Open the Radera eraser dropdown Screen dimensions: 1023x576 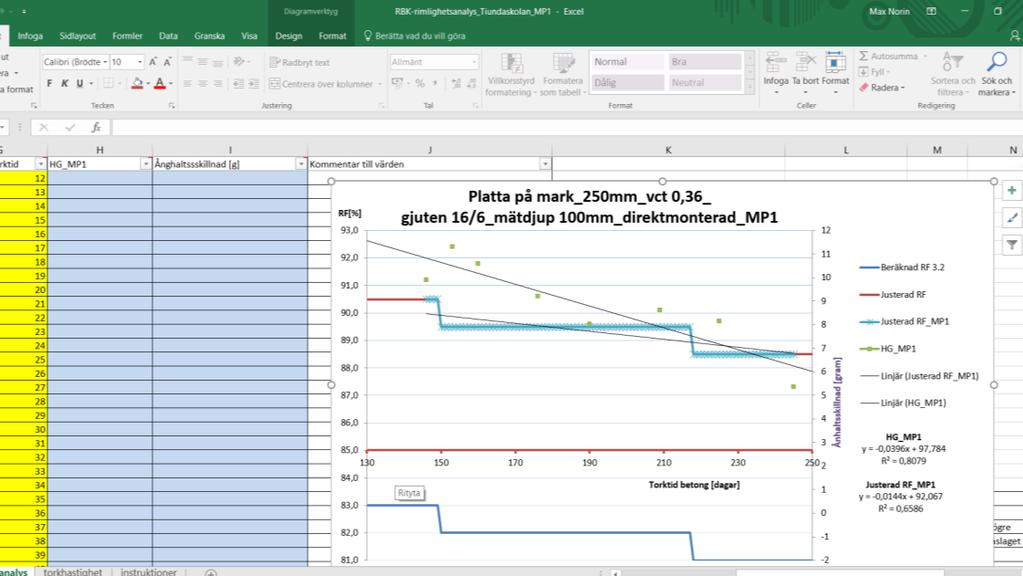882,87
